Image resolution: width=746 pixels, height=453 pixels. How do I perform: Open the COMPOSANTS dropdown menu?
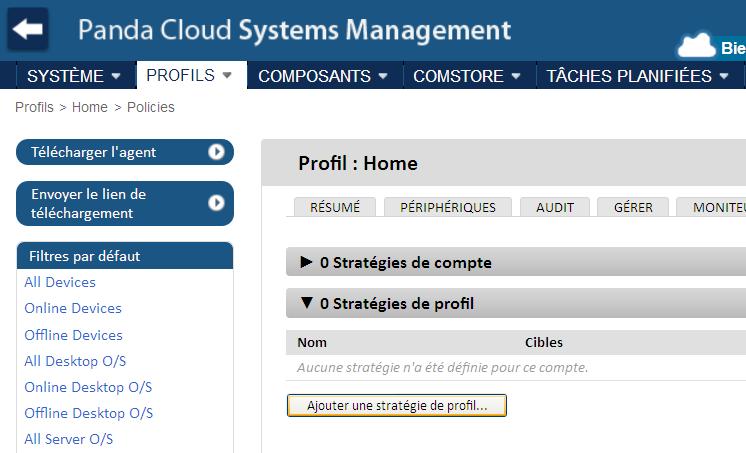tap(323, 76)
